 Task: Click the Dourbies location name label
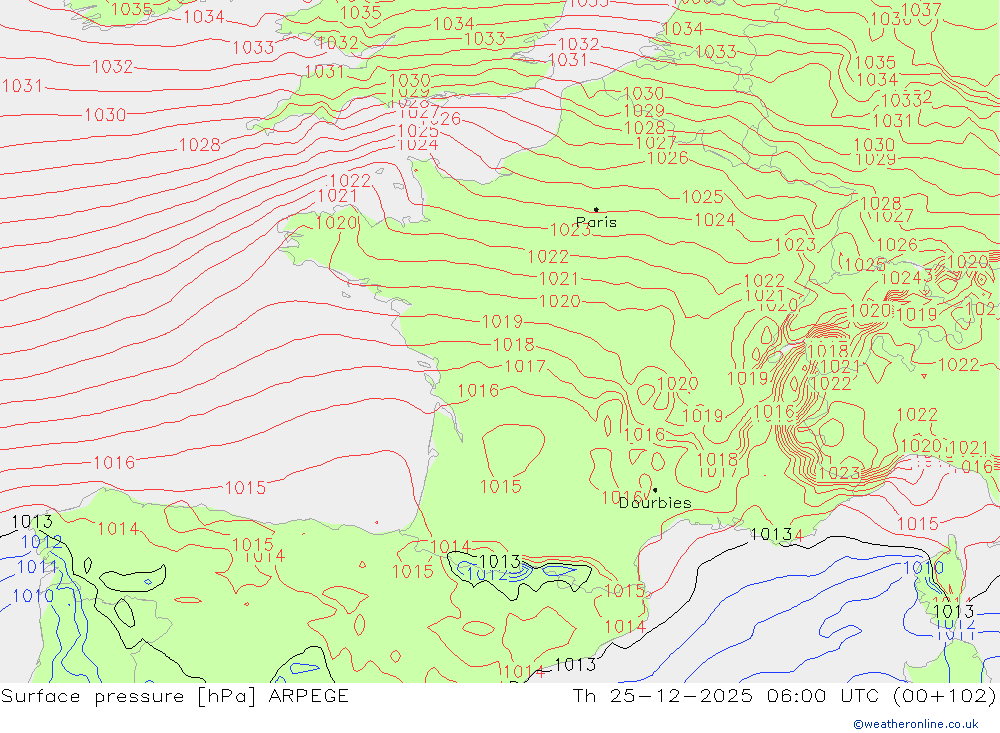(x=655, y=503)
